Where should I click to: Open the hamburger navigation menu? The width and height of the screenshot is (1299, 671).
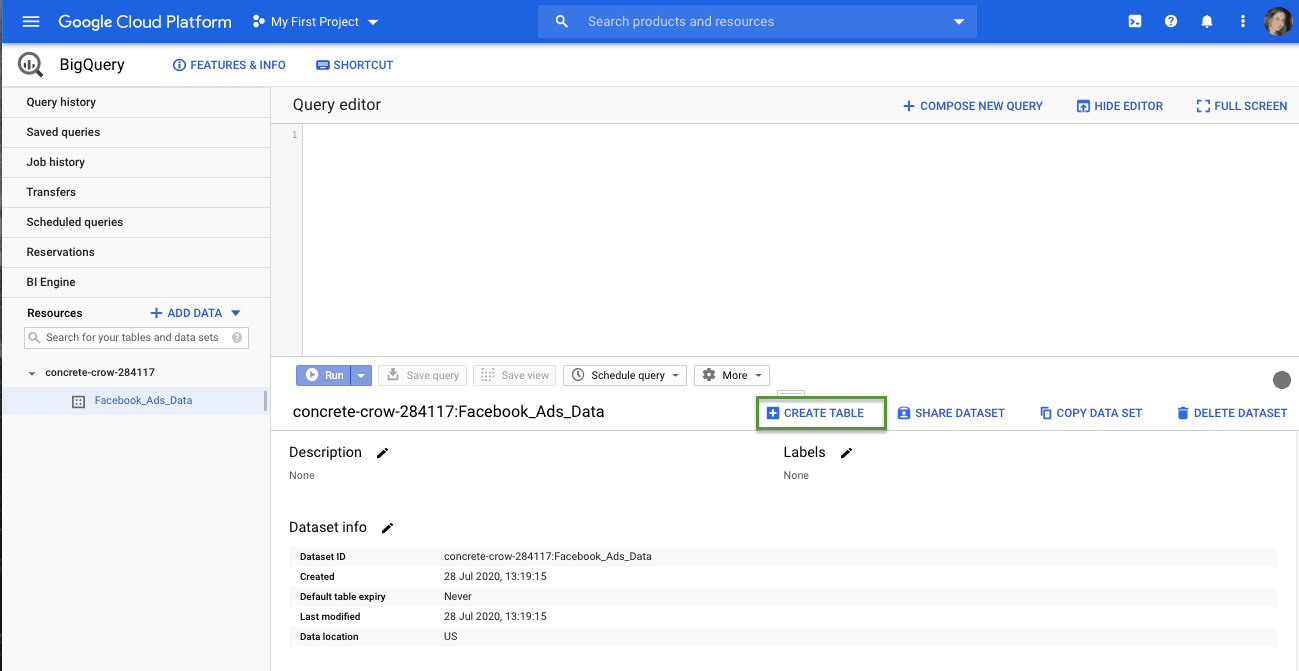(31, 21)
